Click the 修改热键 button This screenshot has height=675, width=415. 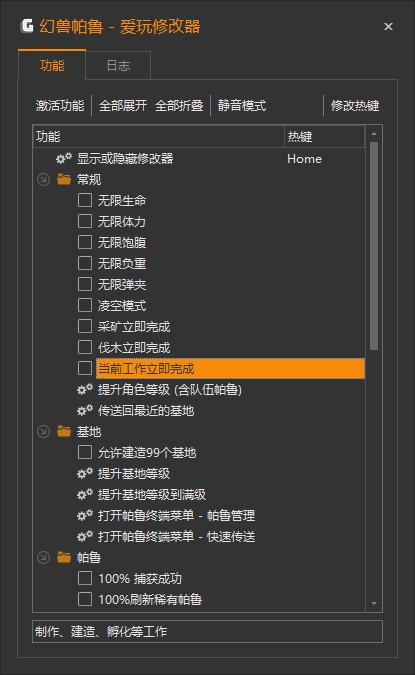(x=355, y=105)
